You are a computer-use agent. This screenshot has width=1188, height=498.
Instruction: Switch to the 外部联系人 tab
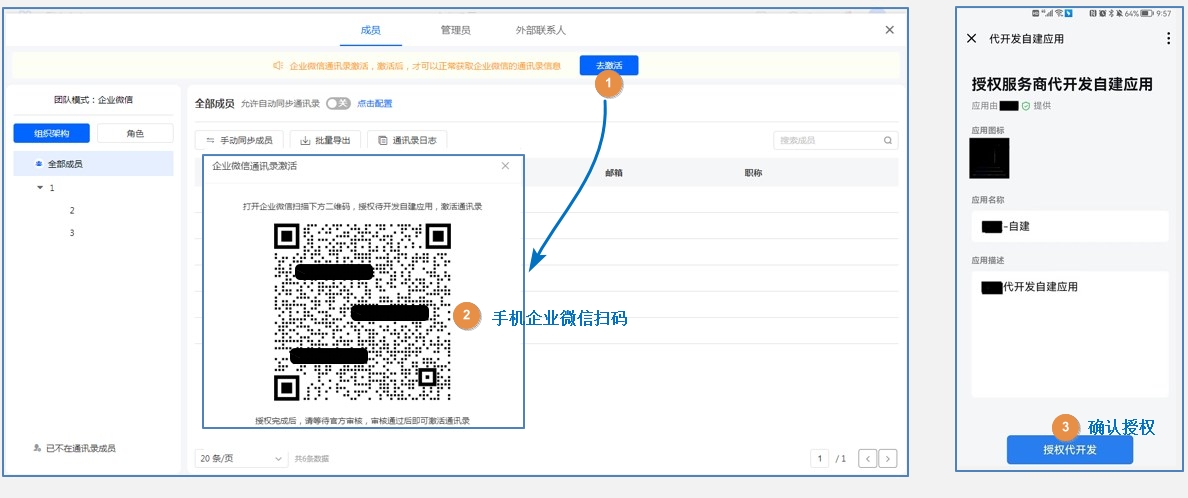541,30
